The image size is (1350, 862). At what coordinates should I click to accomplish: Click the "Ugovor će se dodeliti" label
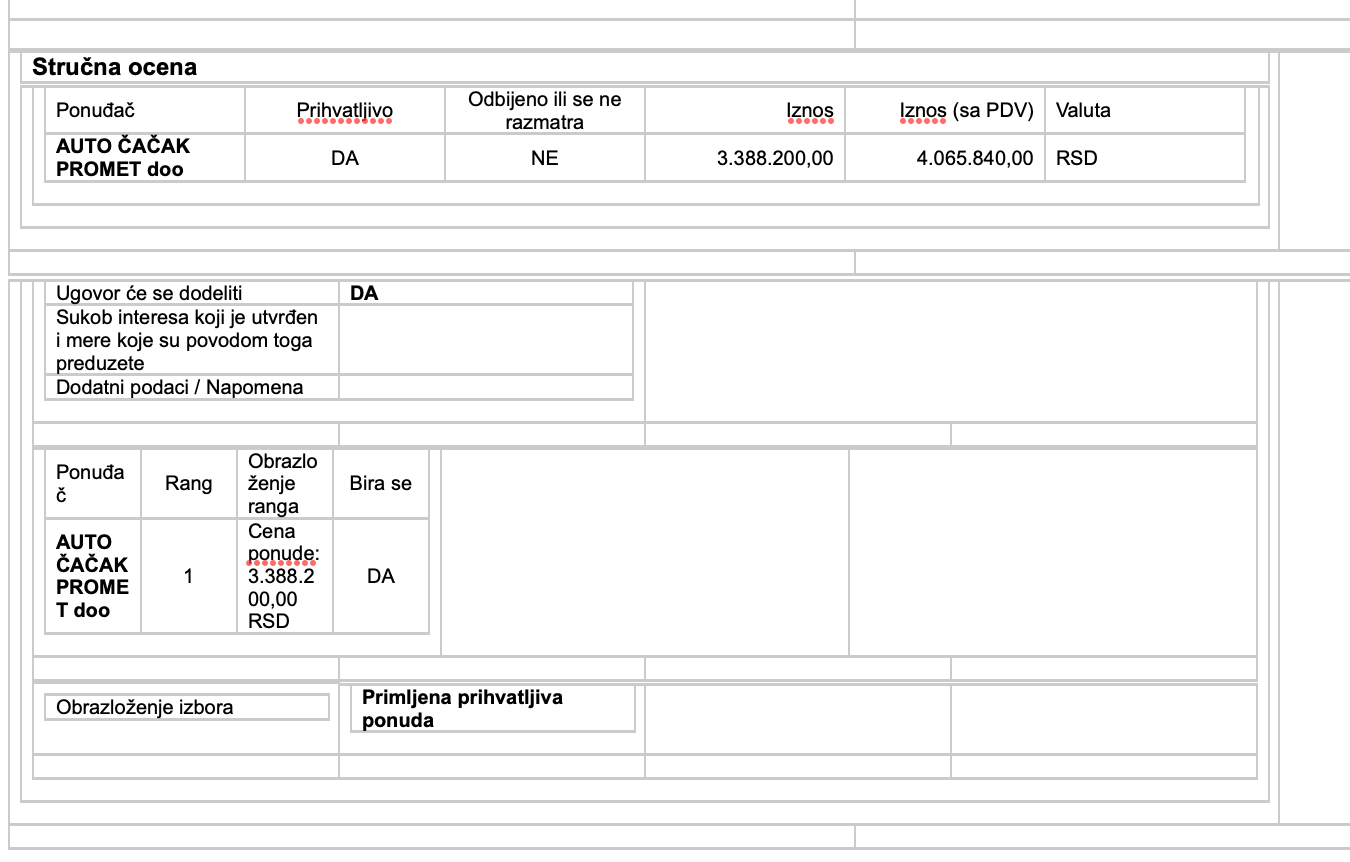(149, 293)
